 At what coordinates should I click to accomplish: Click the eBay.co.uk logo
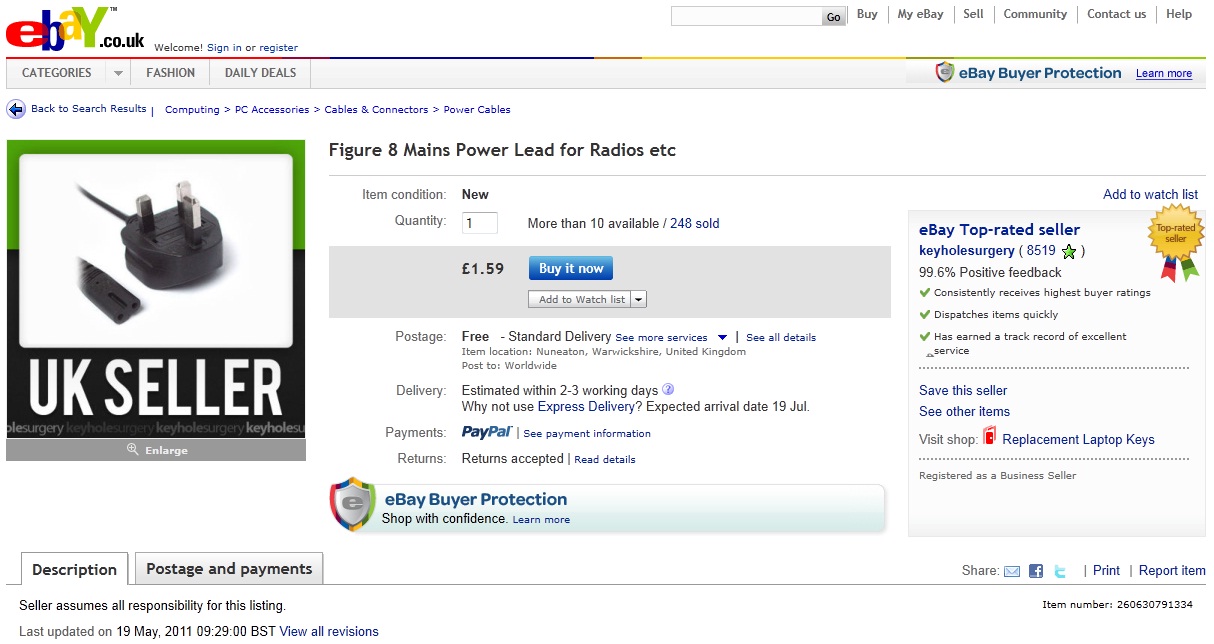click(75, 29)
